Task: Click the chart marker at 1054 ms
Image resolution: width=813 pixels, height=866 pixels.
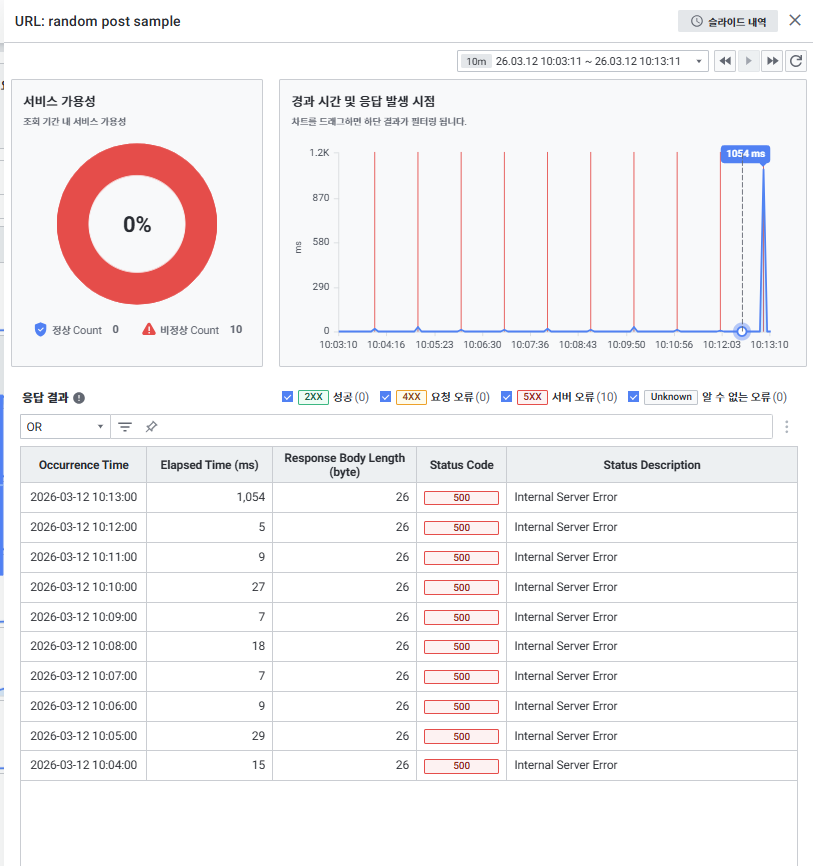Action: [x=742, y=331]
